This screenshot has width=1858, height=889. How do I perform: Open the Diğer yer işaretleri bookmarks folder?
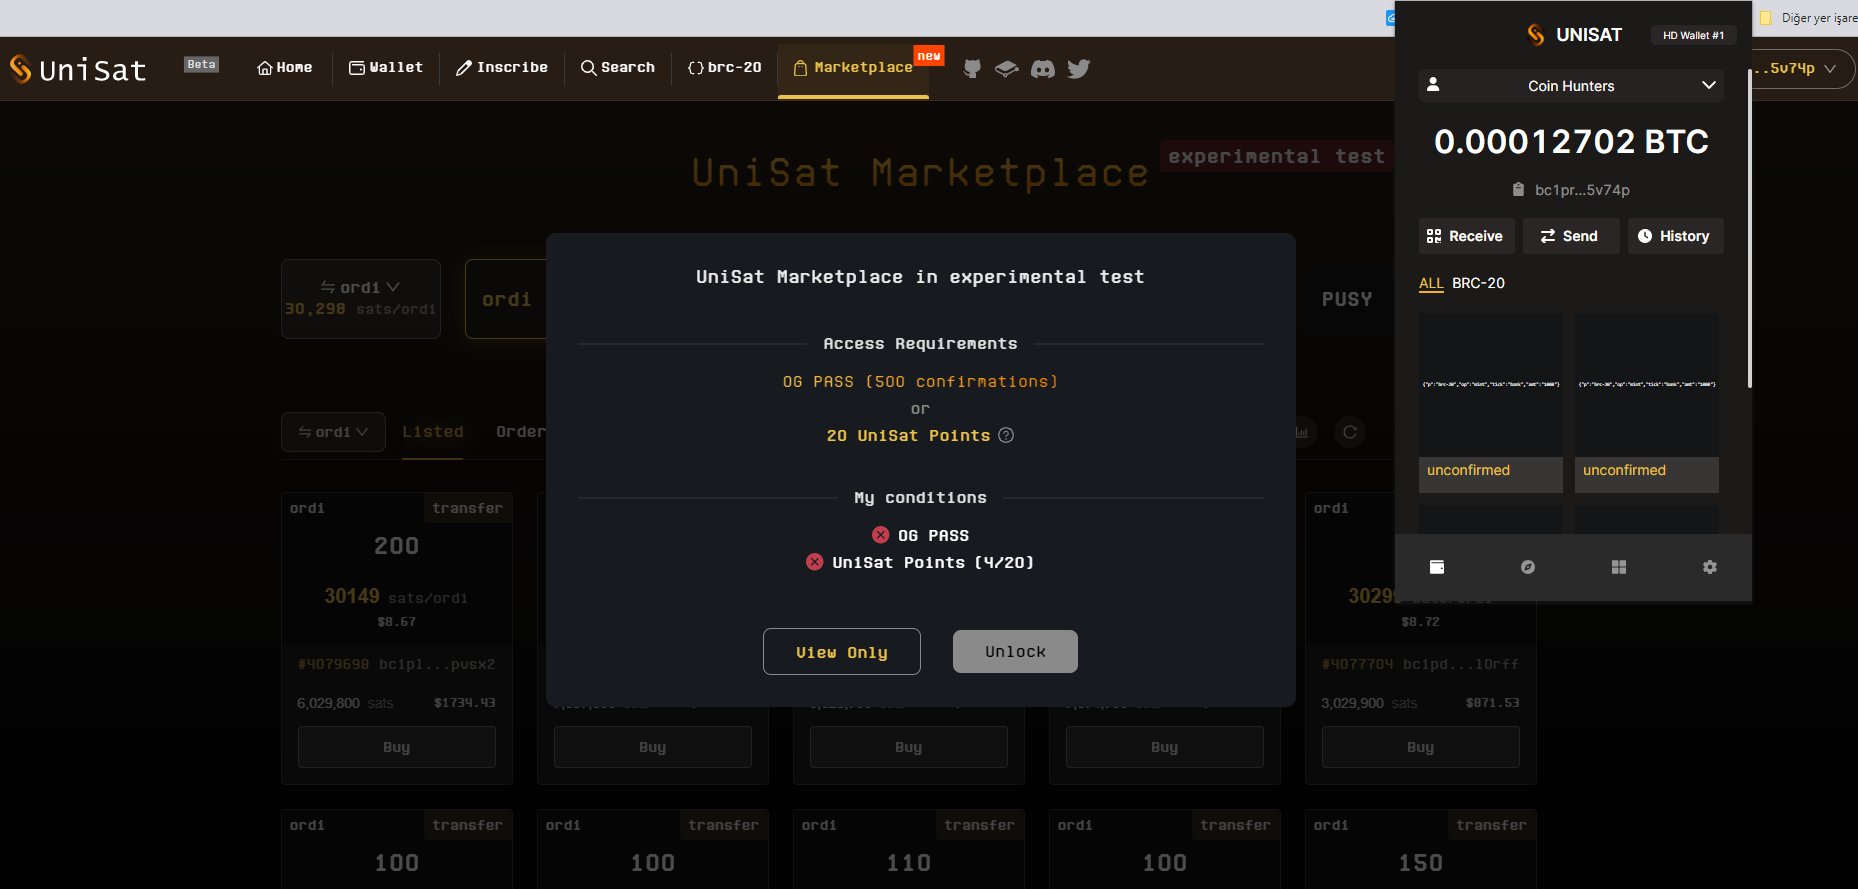pyautogui.click(x=1808, y=18)
